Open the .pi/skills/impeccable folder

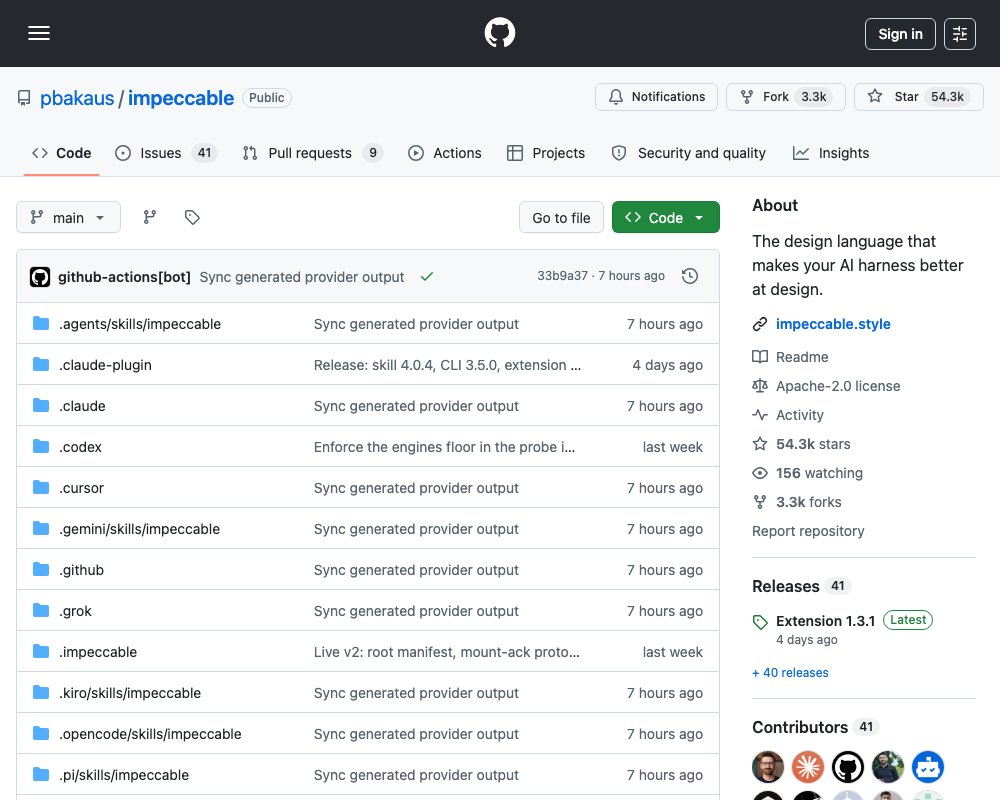124,774
